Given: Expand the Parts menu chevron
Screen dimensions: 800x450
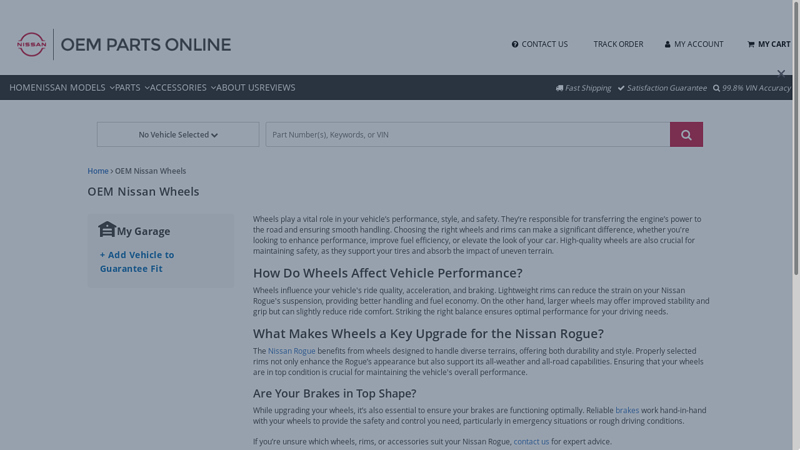Looking at the screenshot, I should tap(147, 88).
